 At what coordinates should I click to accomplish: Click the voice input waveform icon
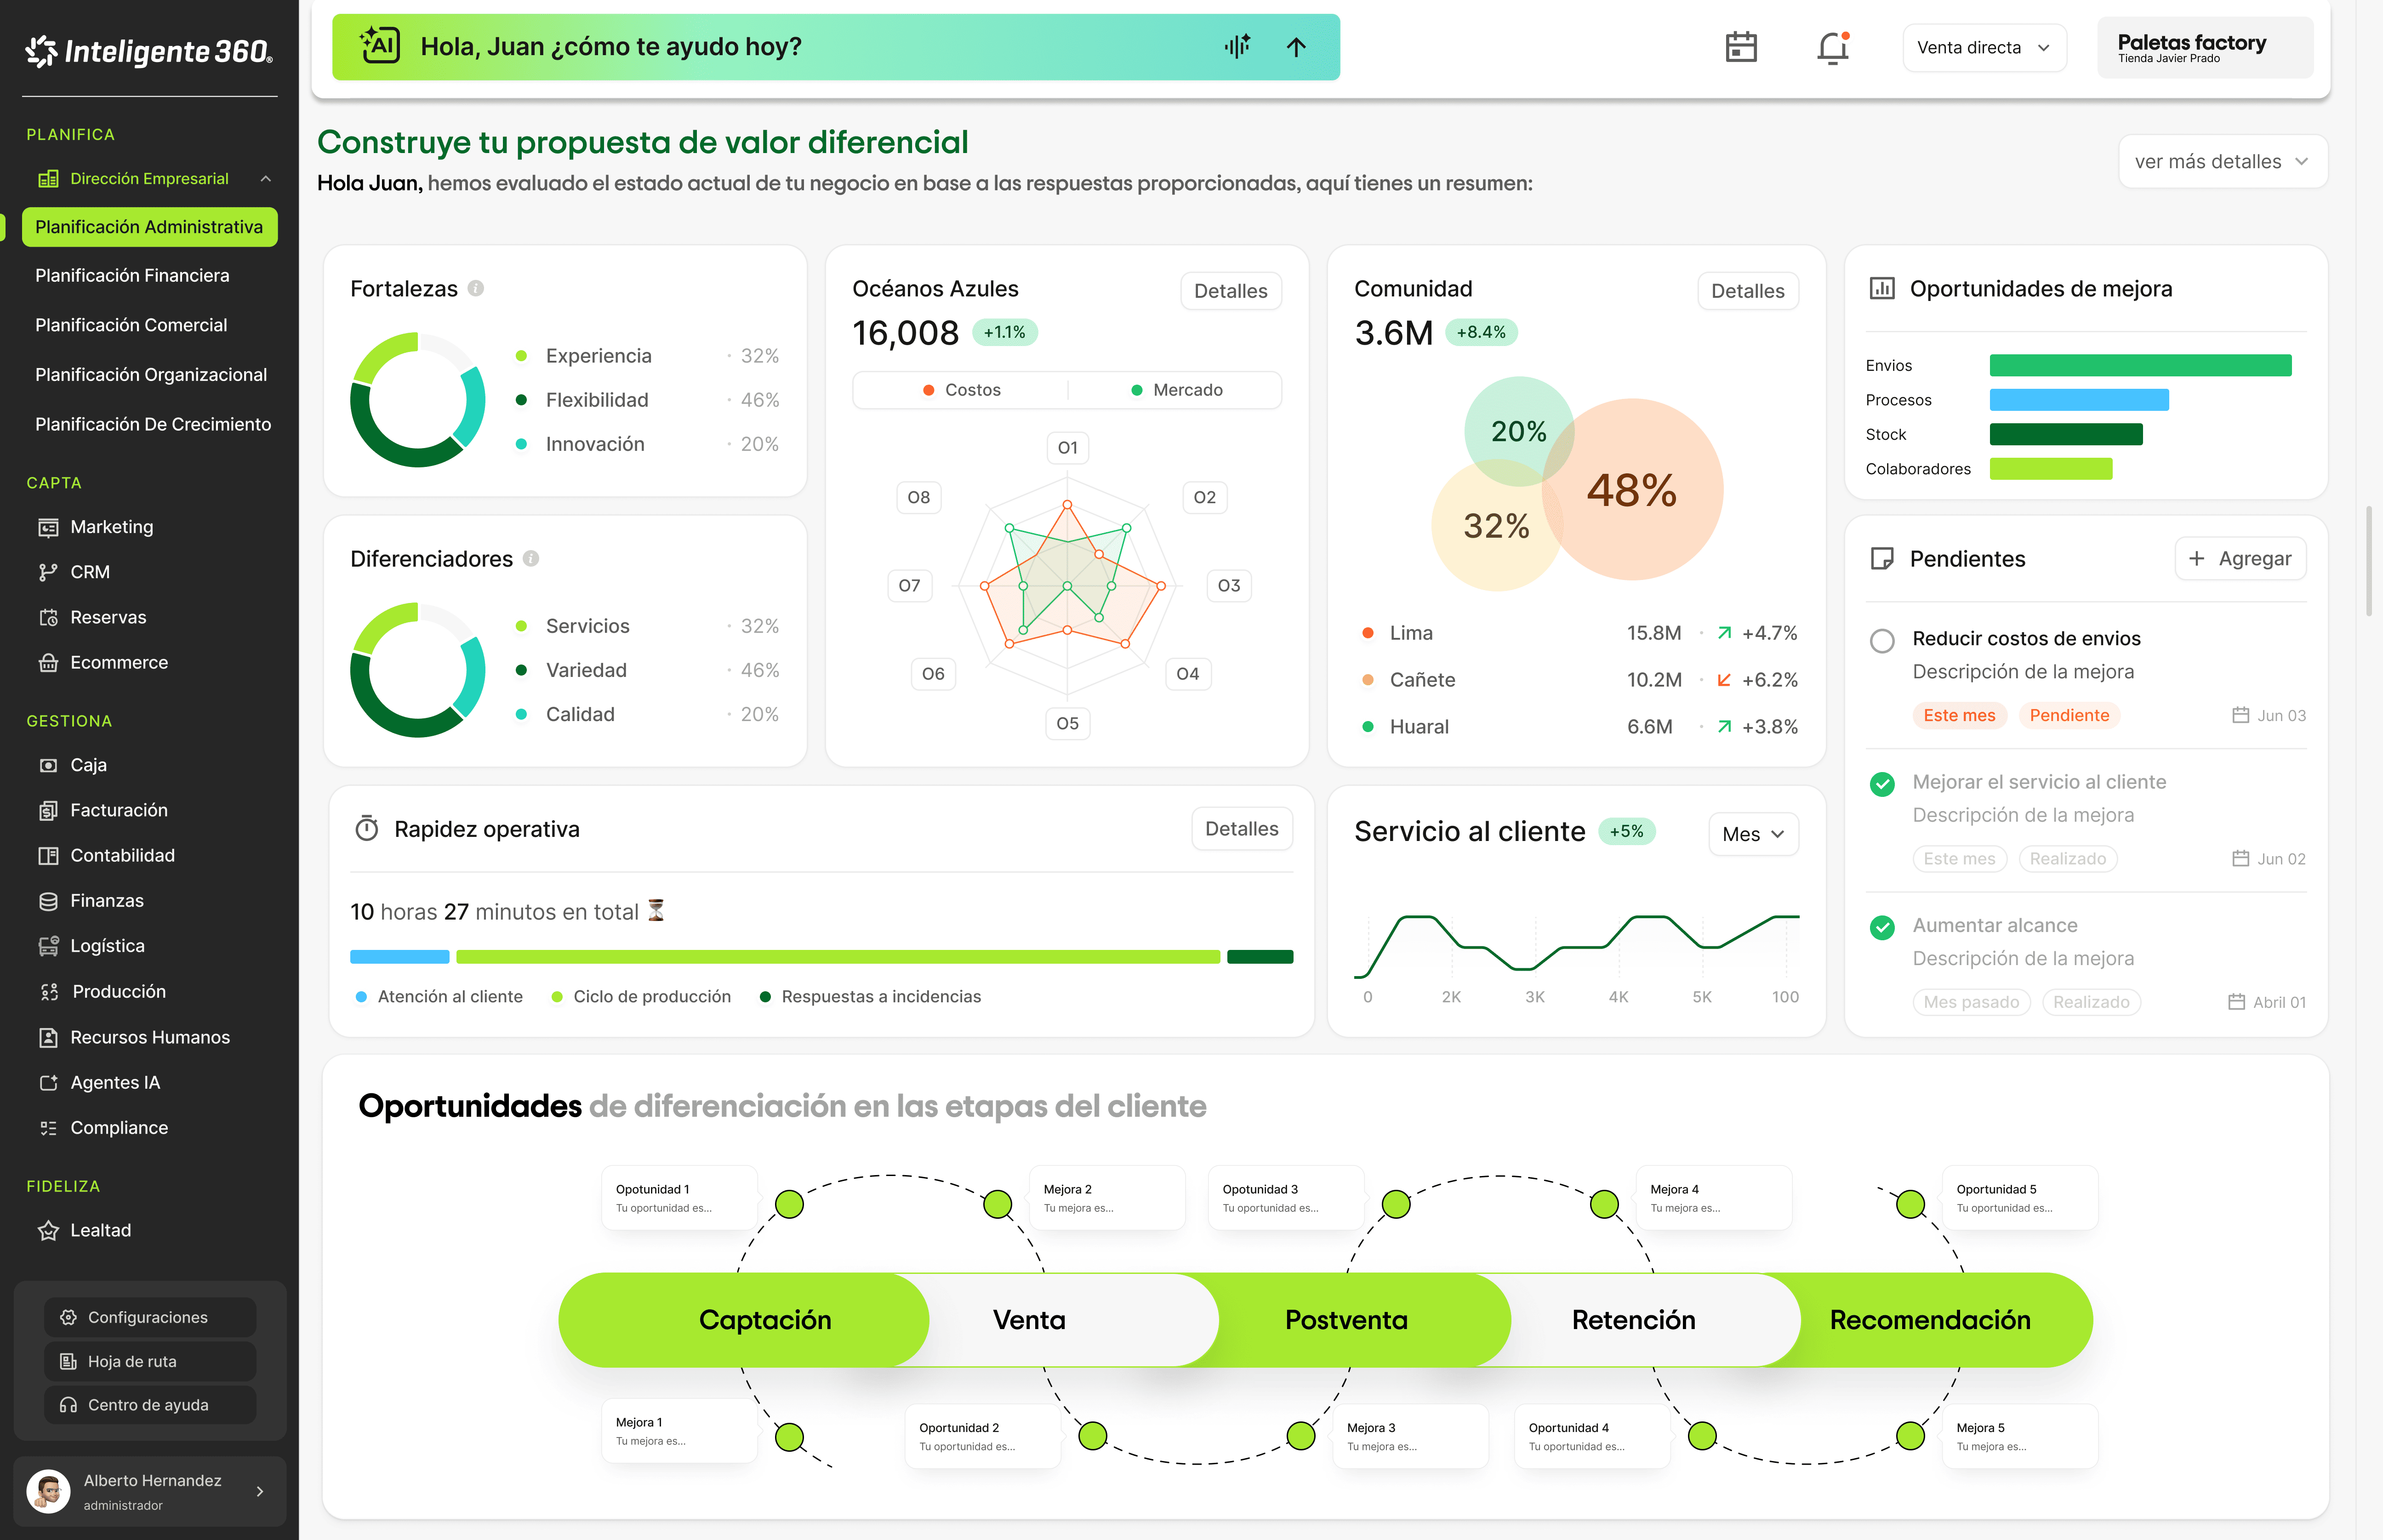[x=1237, y=46]
